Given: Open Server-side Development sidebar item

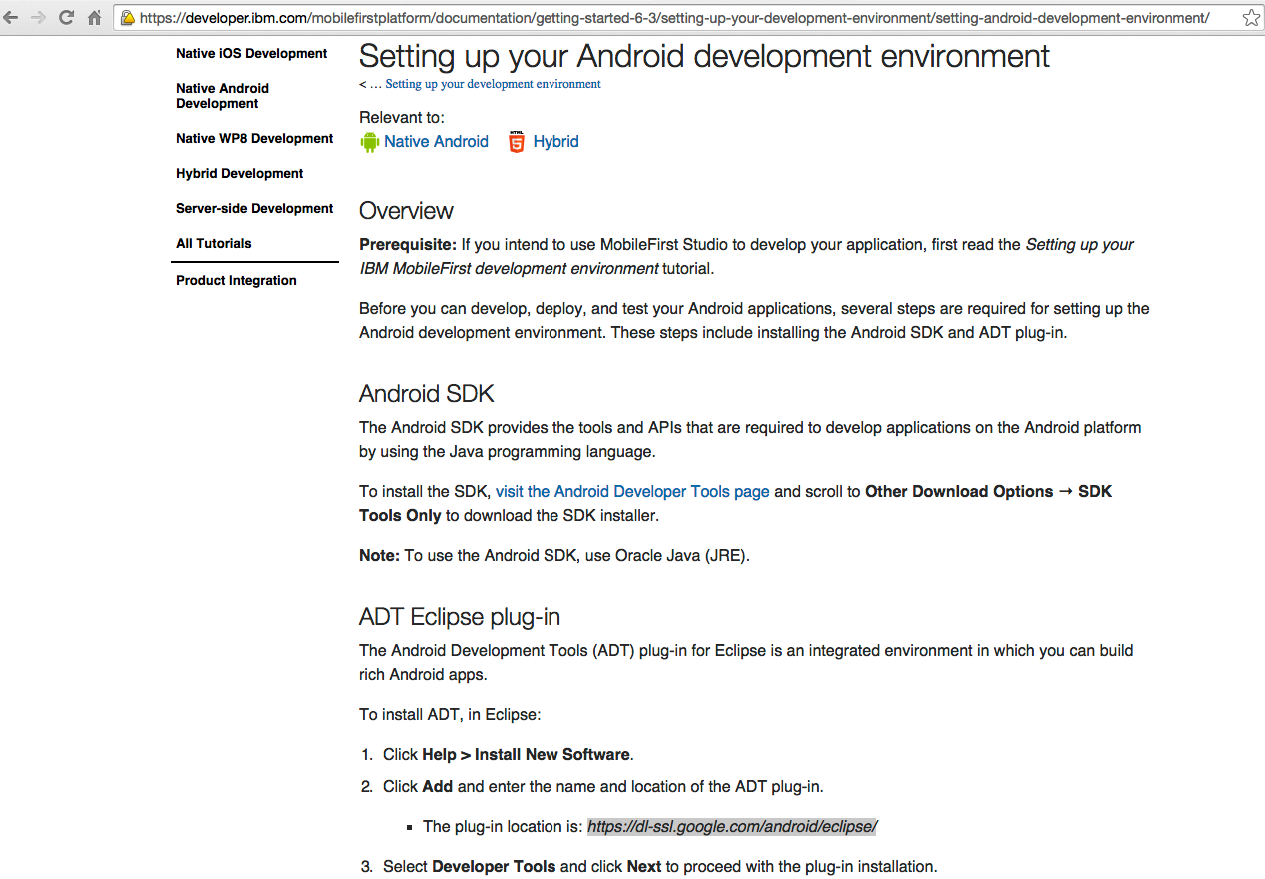Looking at the screenshot, I should (x=255, y=209).
